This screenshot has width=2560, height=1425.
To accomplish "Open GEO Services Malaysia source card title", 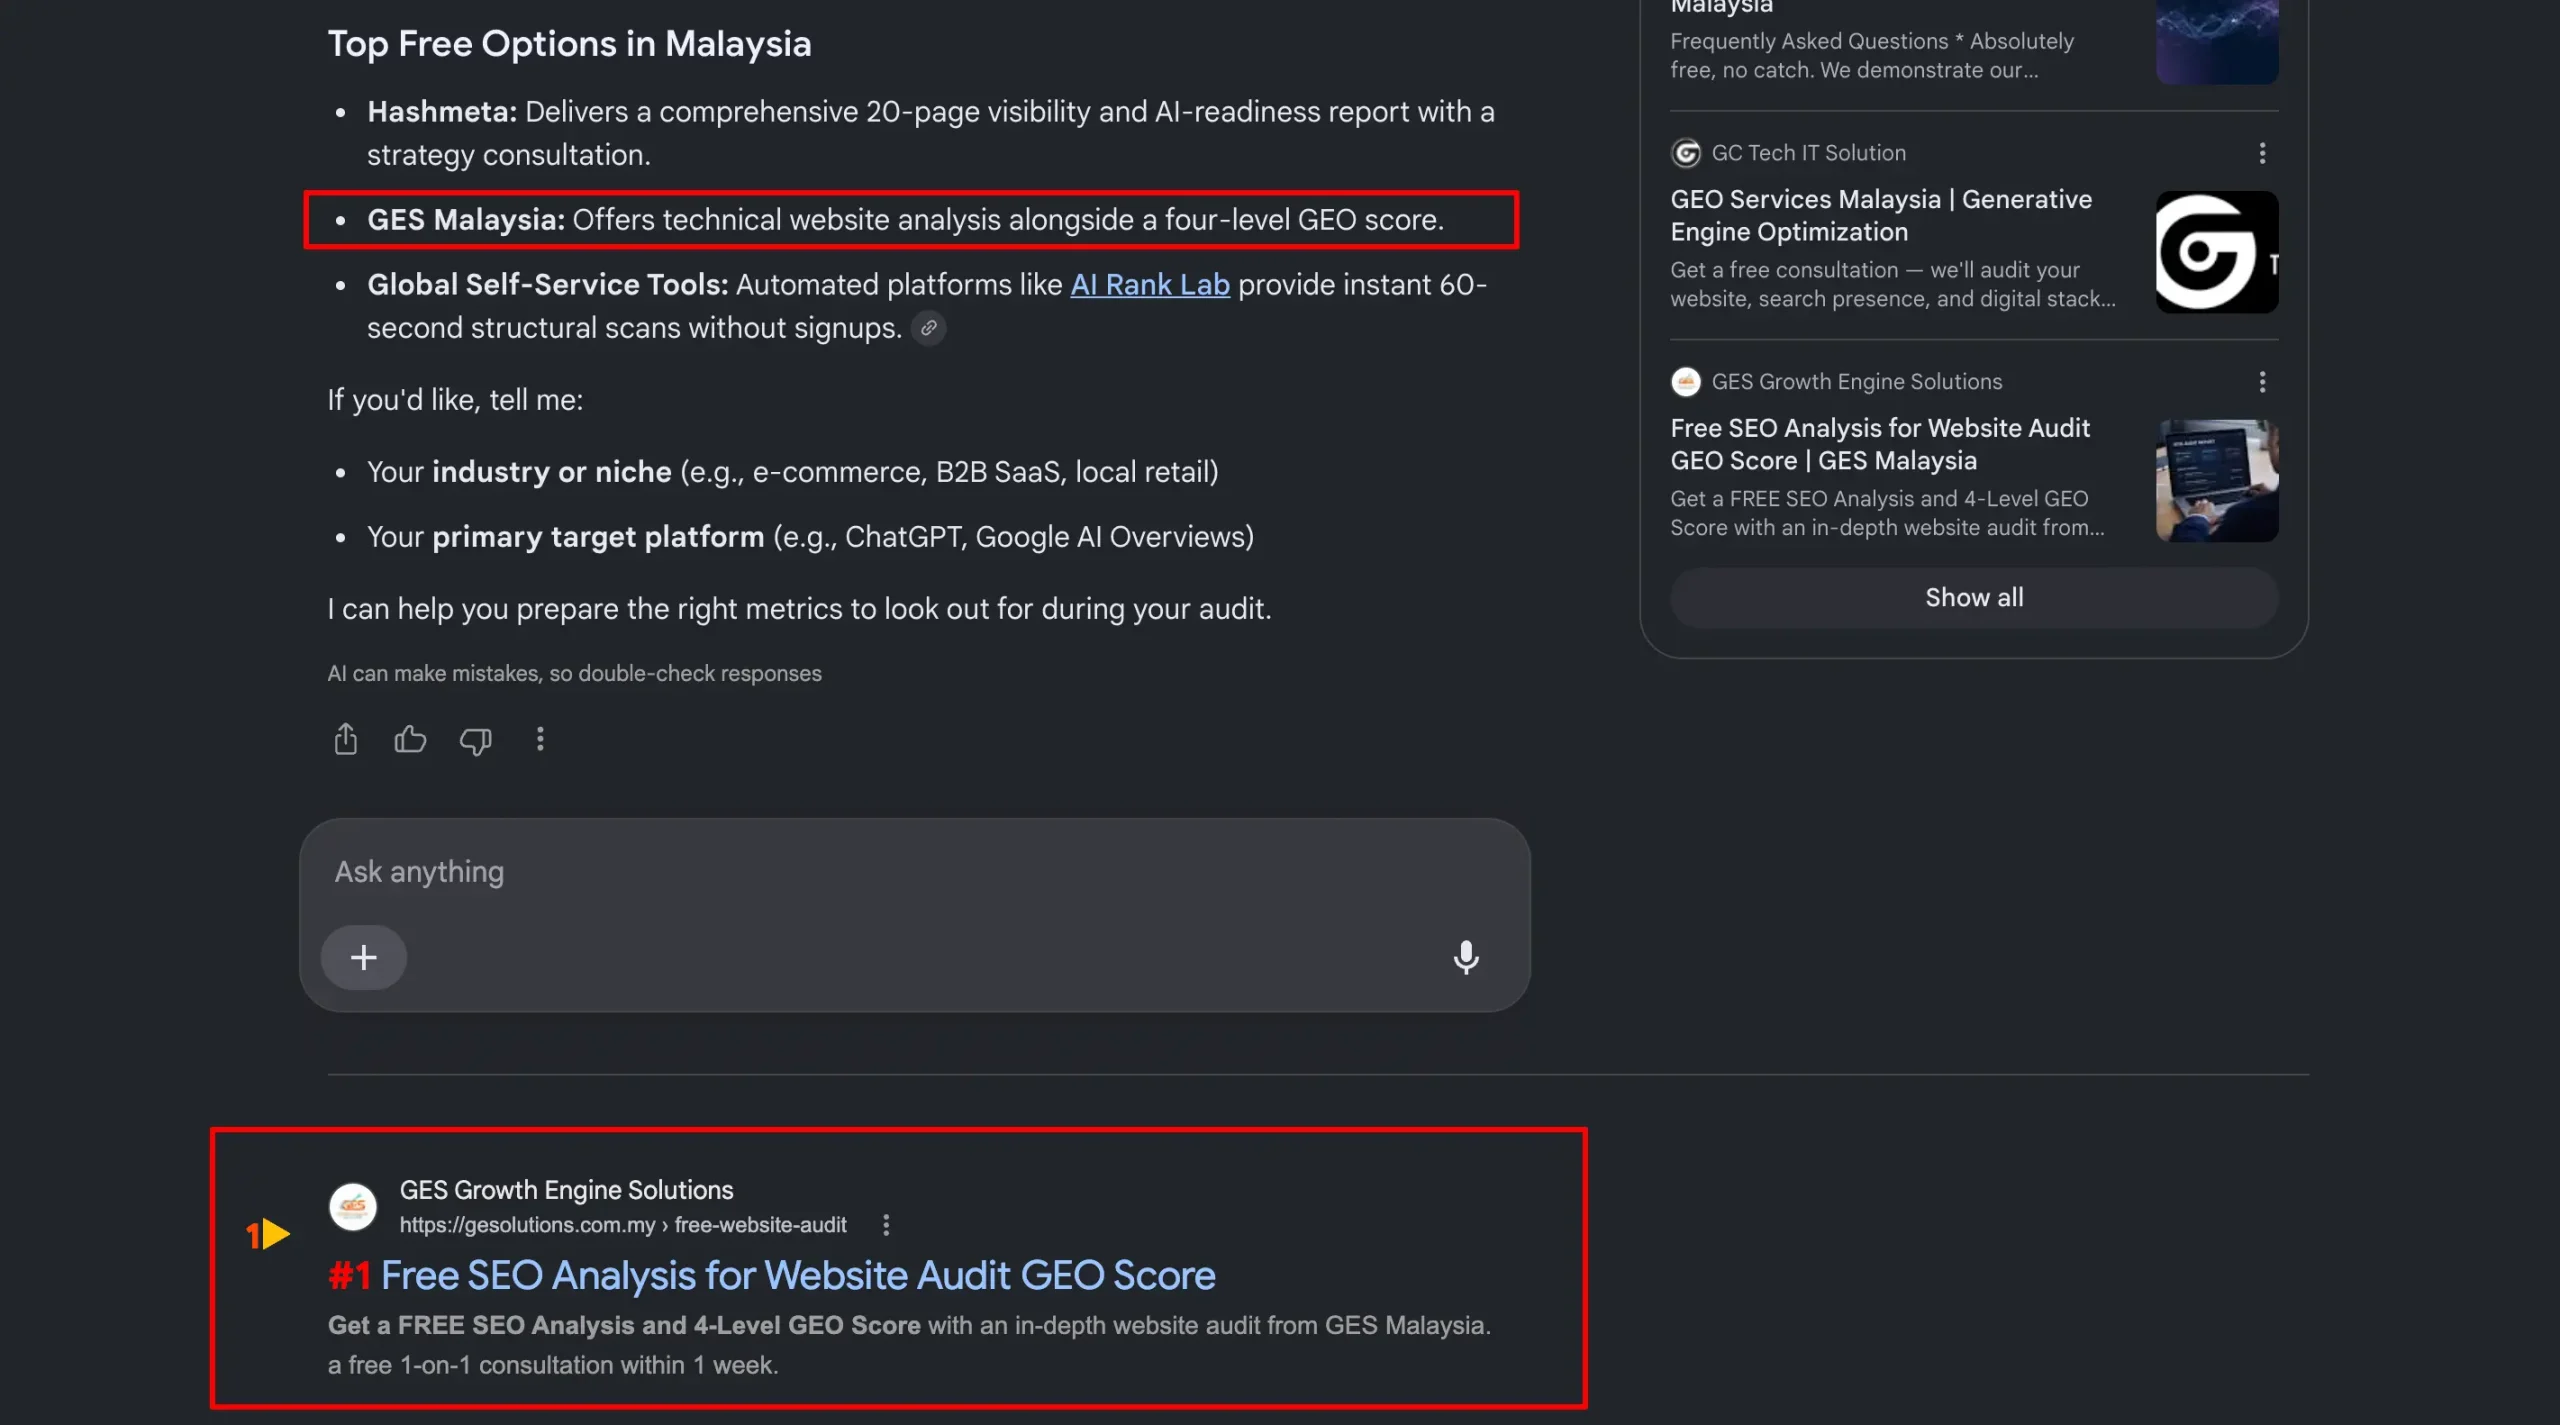I will [1881, 215].
